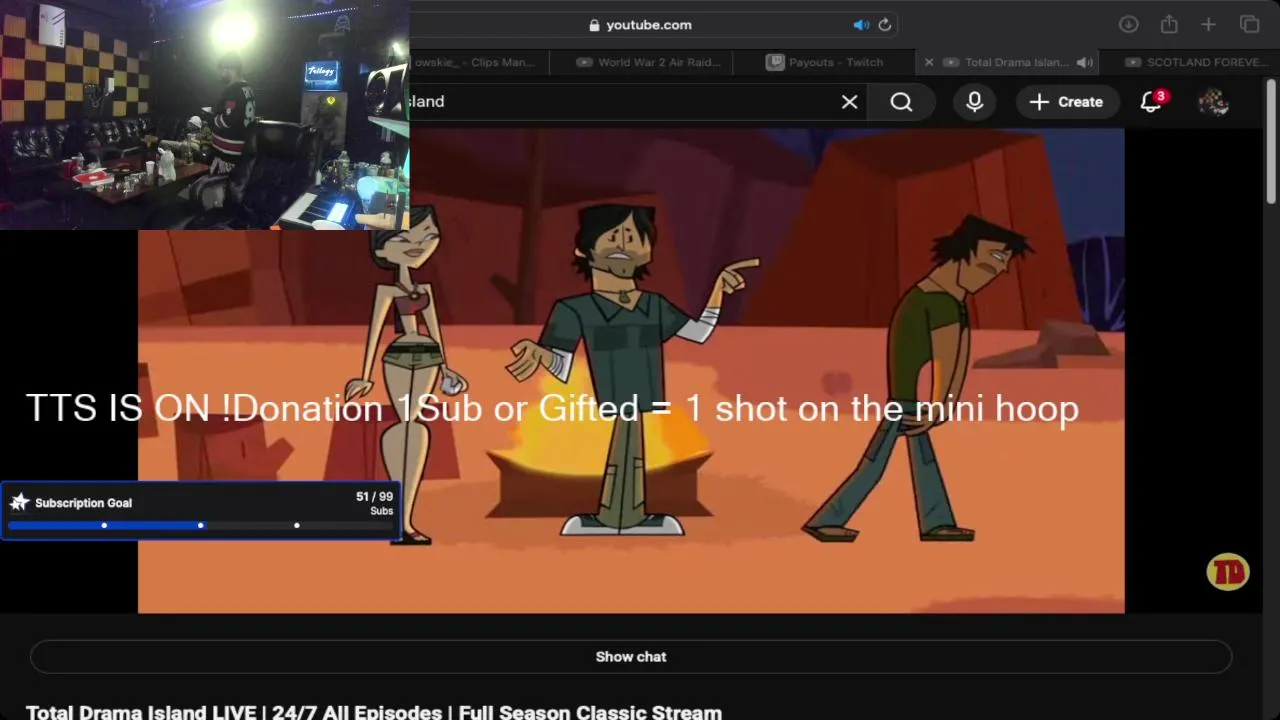Show Safari downloads
This screenshot has height=720, width=1280.
1128,25
